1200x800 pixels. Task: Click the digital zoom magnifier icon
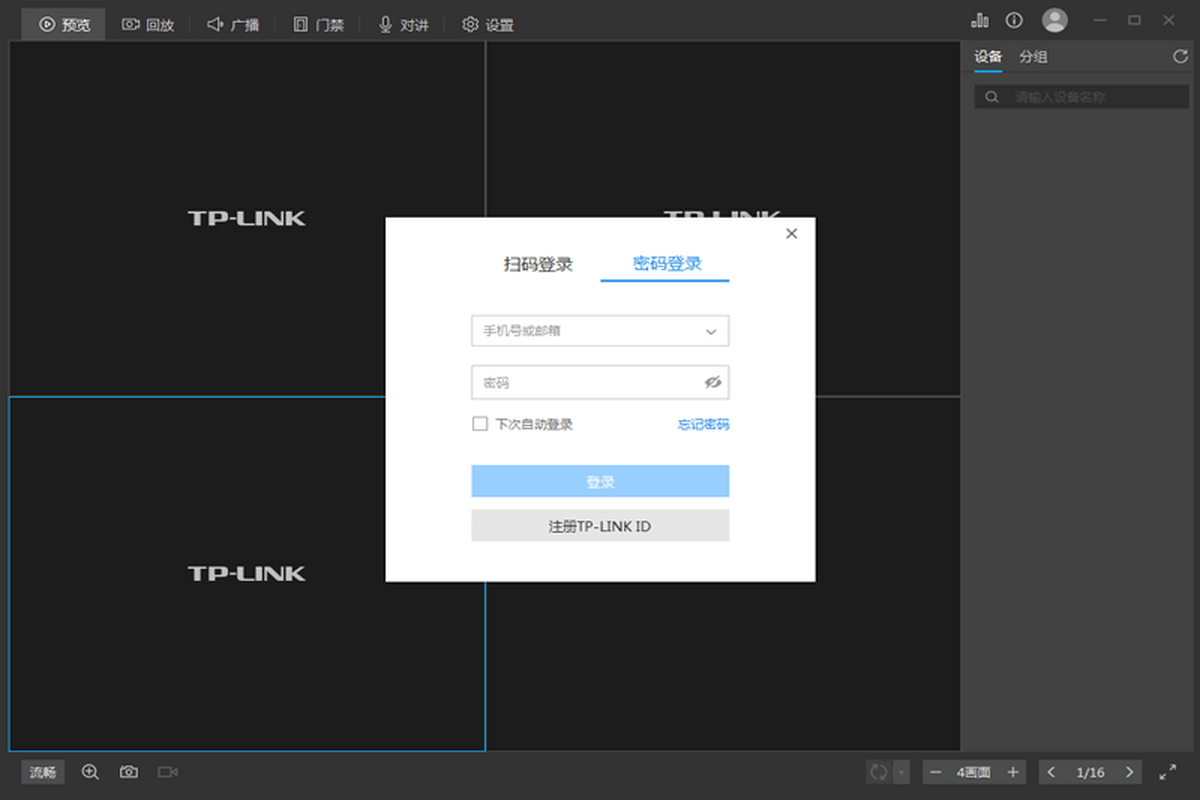90,772
